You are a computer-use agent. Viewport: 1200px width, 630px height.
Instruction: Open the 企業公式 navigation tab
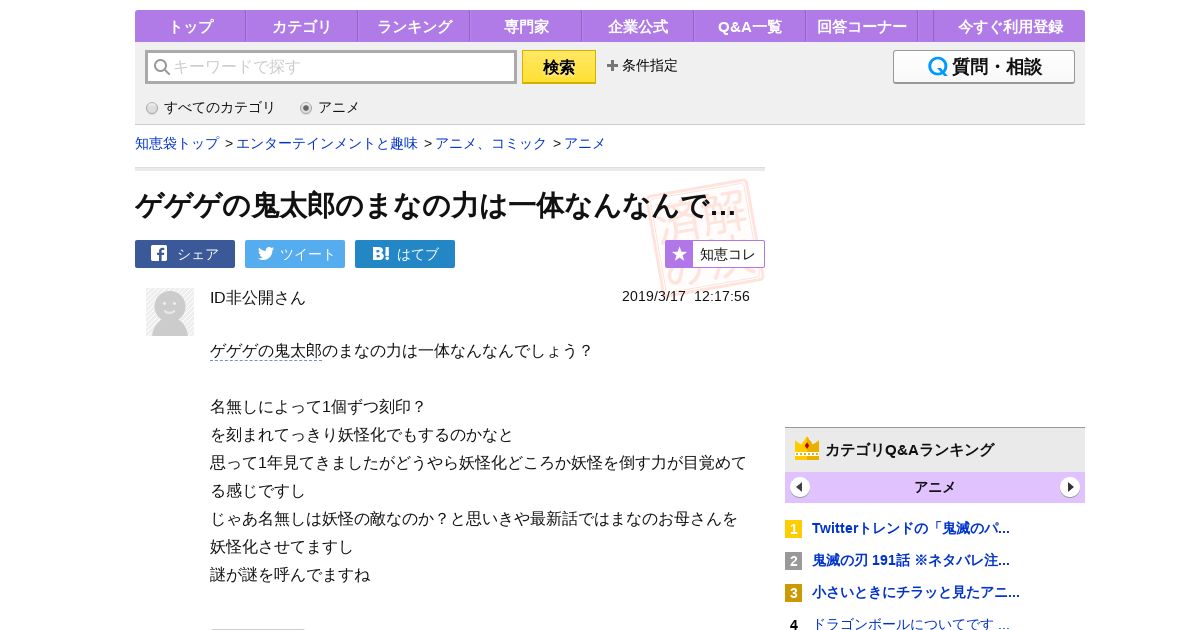(x=637, y=26)
